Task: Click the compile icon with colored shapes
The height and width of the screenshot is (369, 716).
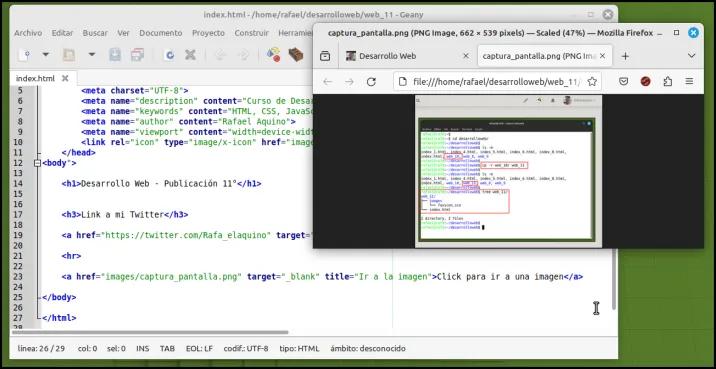Action: [274, 55]
